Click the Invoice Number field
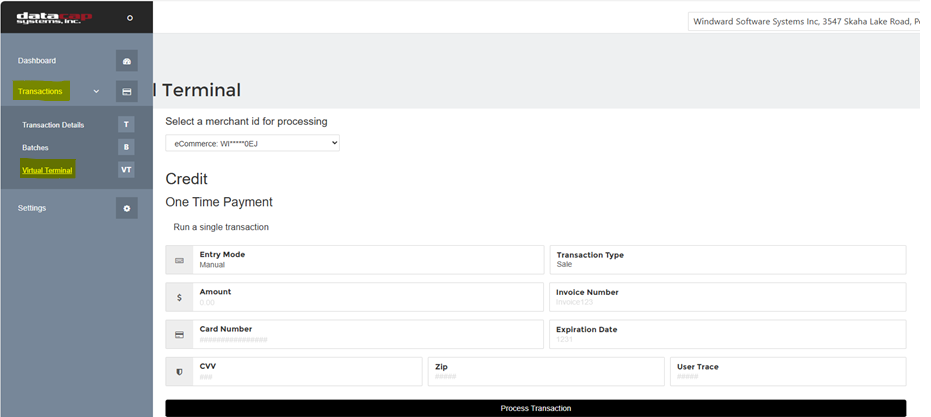The height and width of the screenshot is (417, 931). point(728,297)
